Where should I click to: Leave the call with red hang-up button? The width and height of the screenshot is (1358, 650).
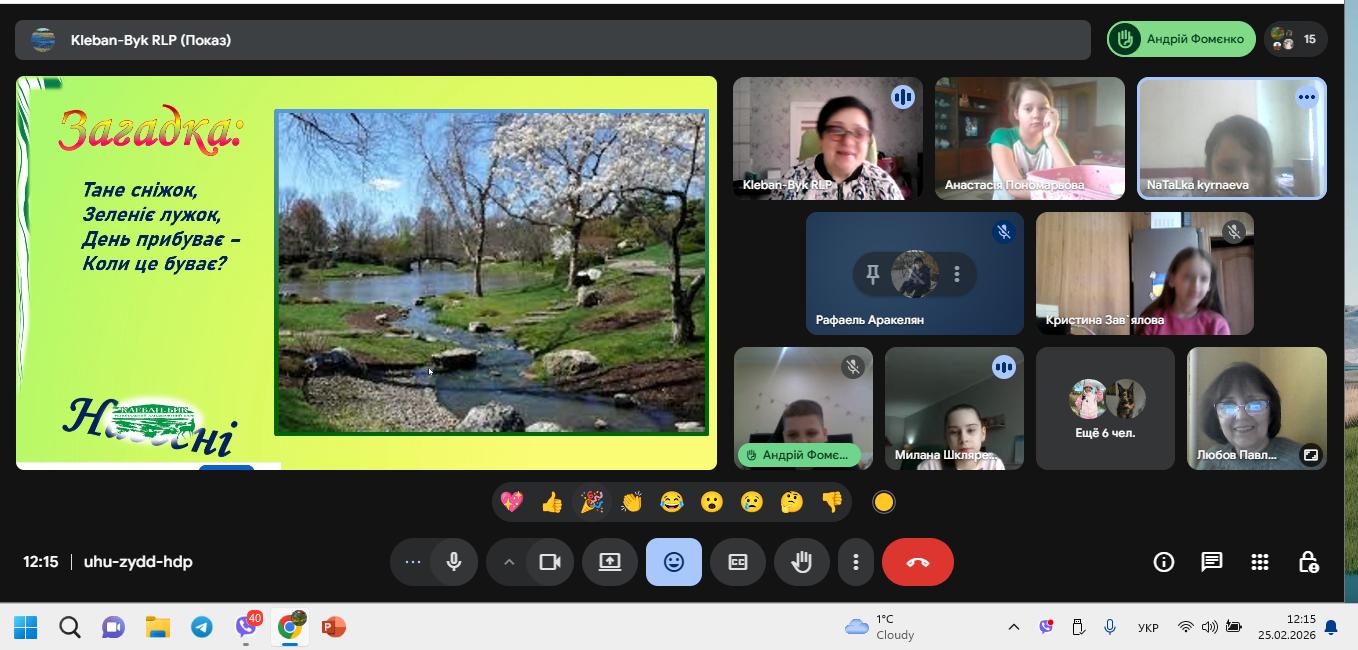pos(918,562)
